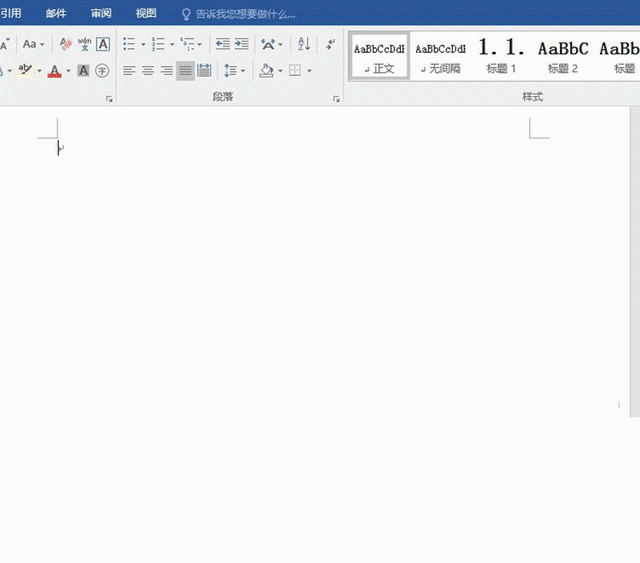Expand the shading color dropdown arrow

tap(280, 71)
